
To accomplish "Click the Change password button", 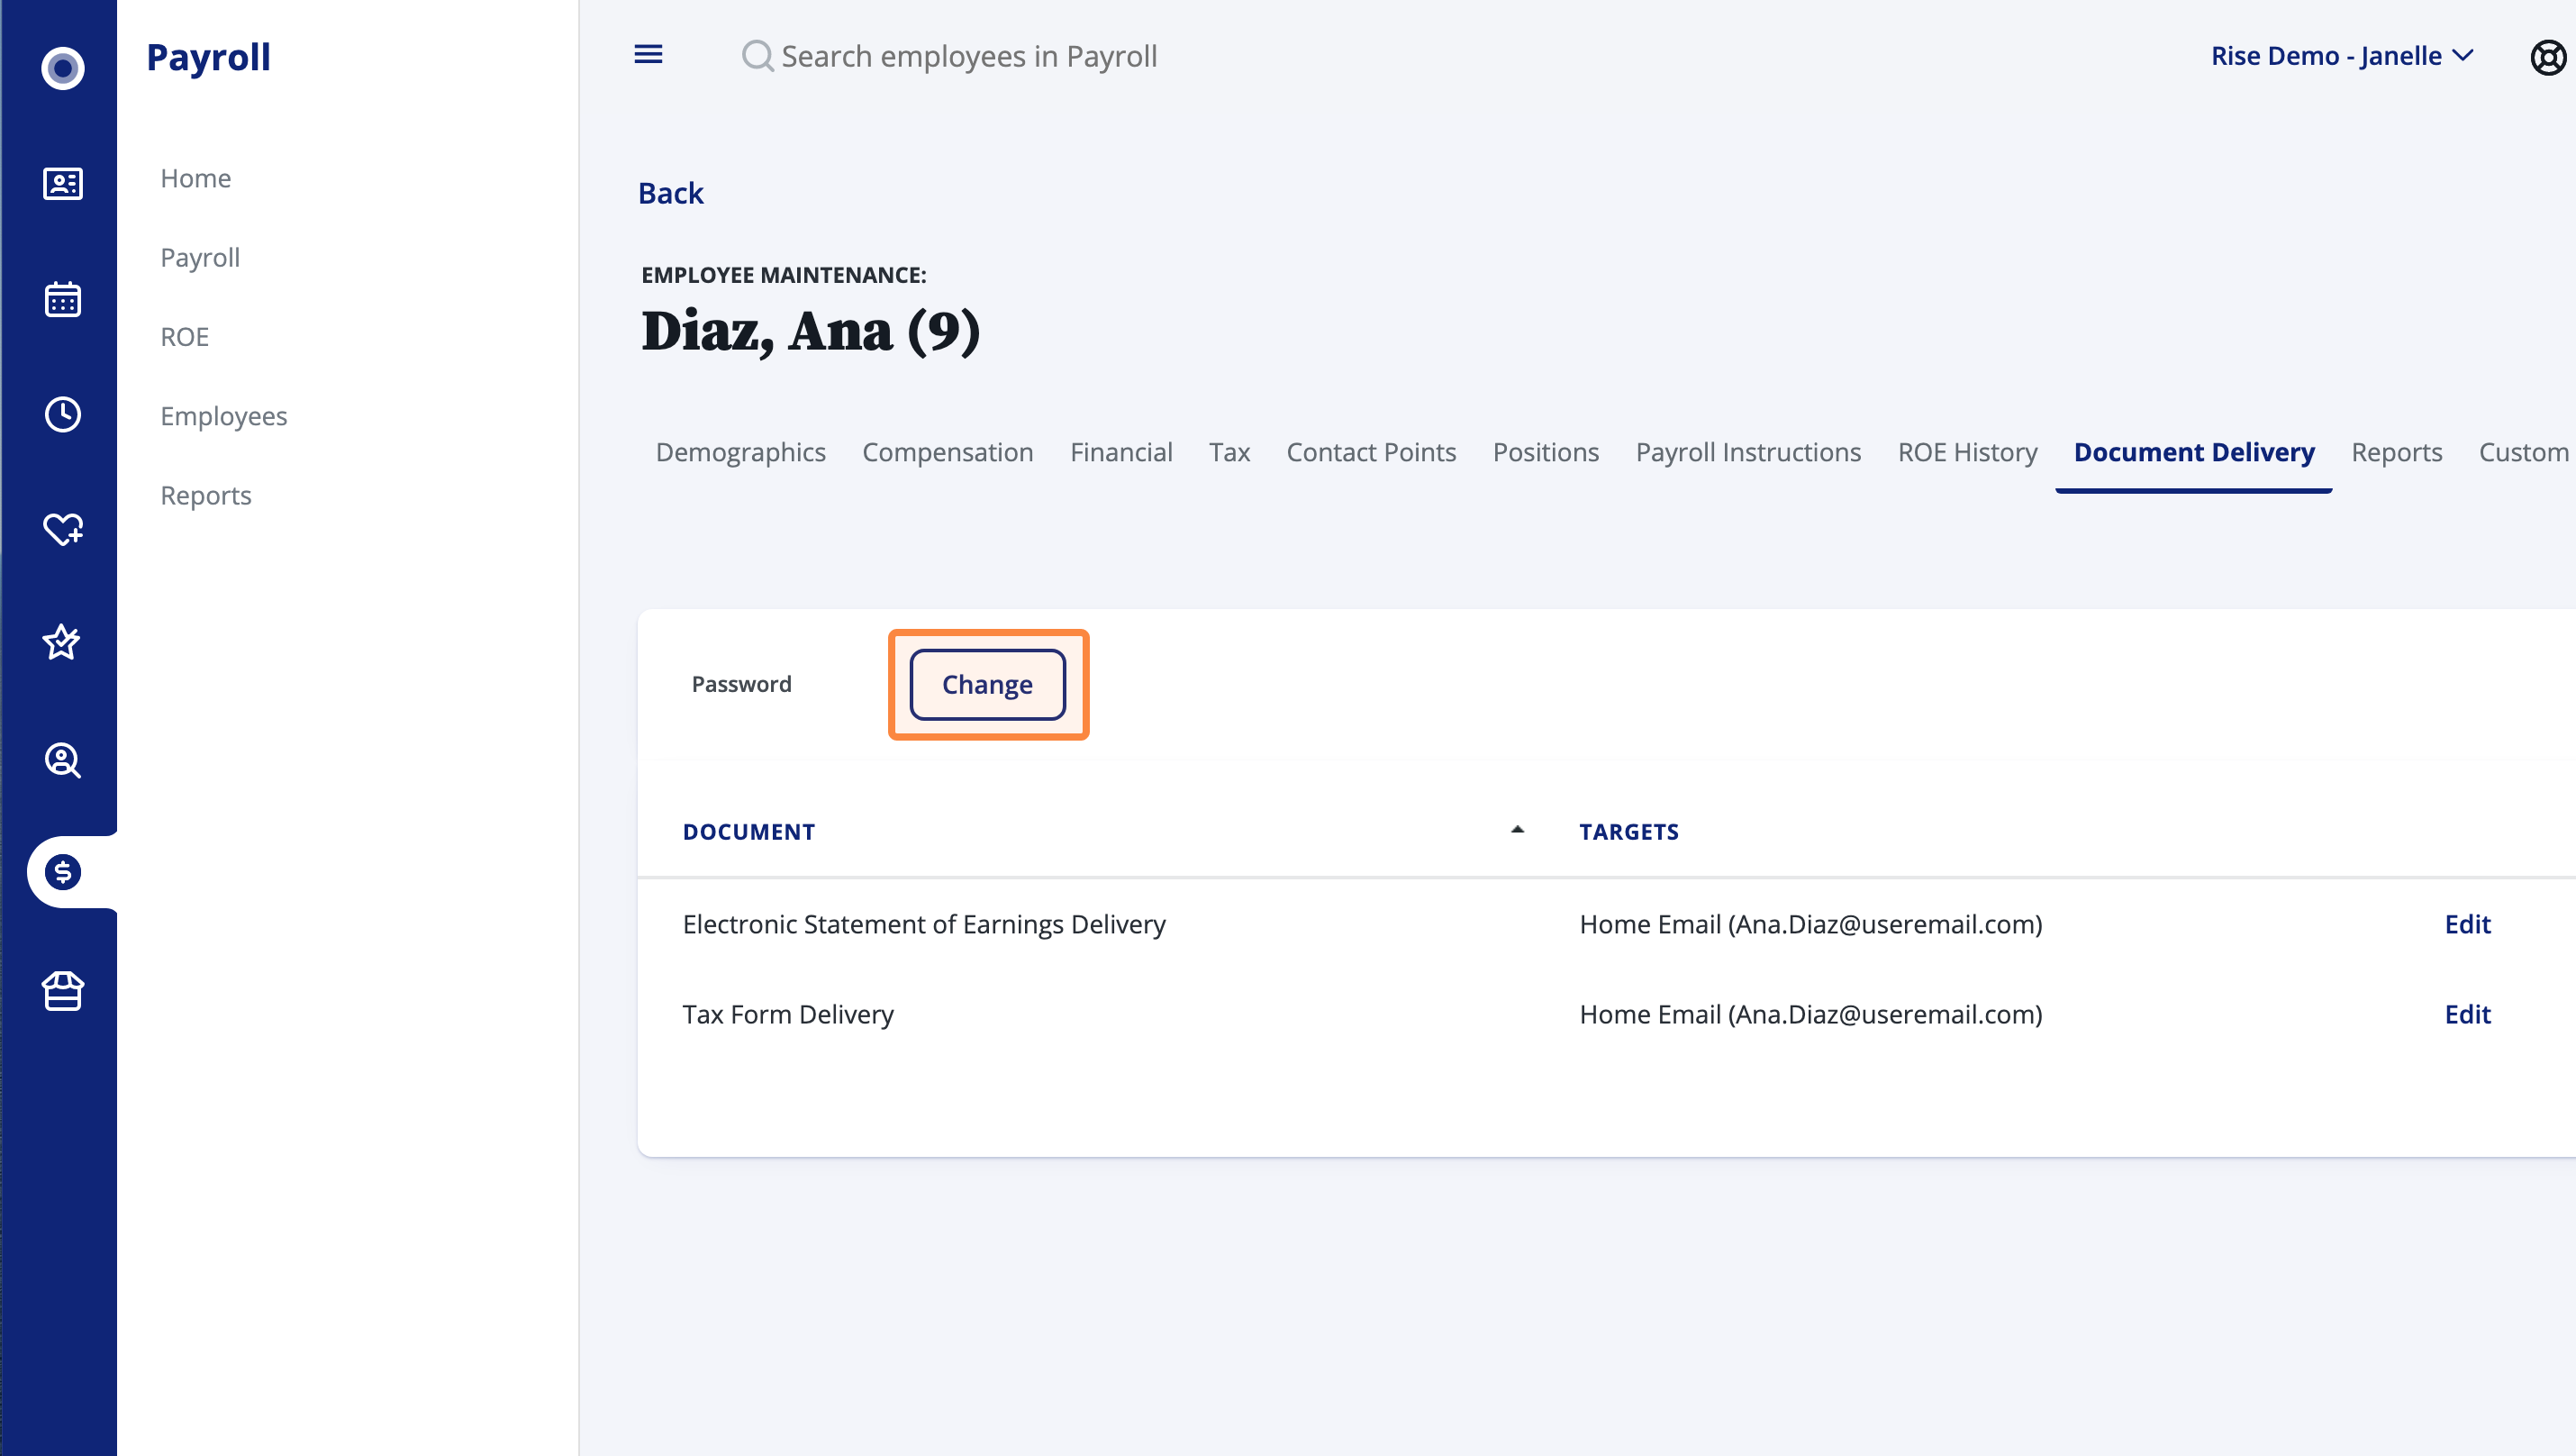I will click(x=987, y=684).
